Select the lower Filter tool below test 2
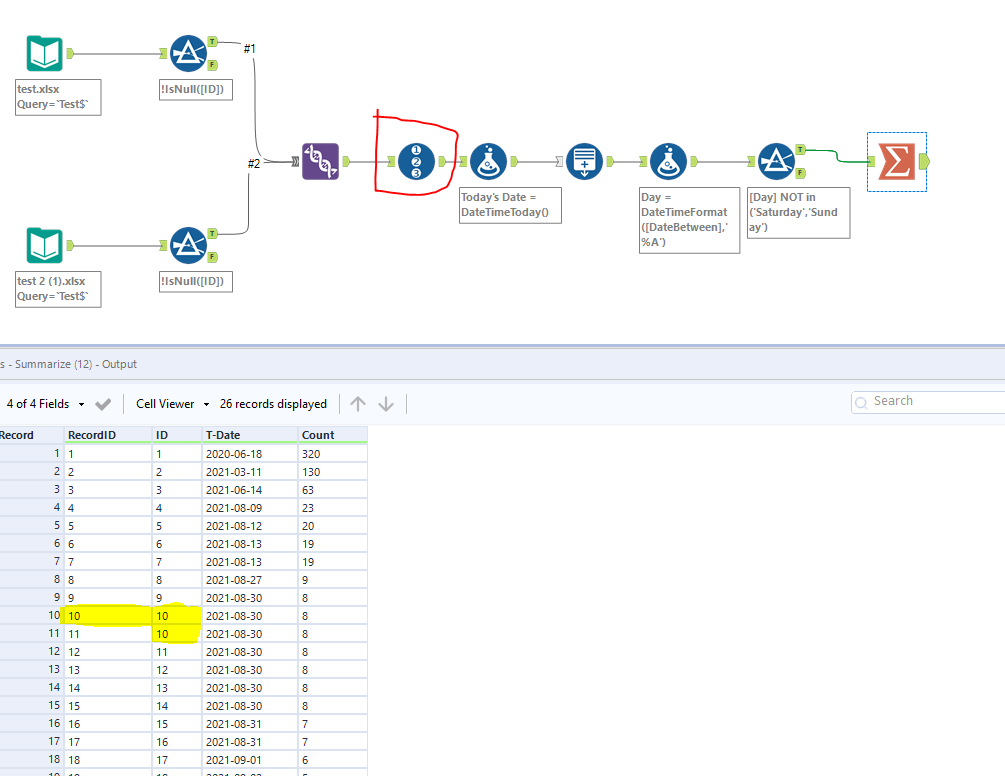 (x=190, y=245)
